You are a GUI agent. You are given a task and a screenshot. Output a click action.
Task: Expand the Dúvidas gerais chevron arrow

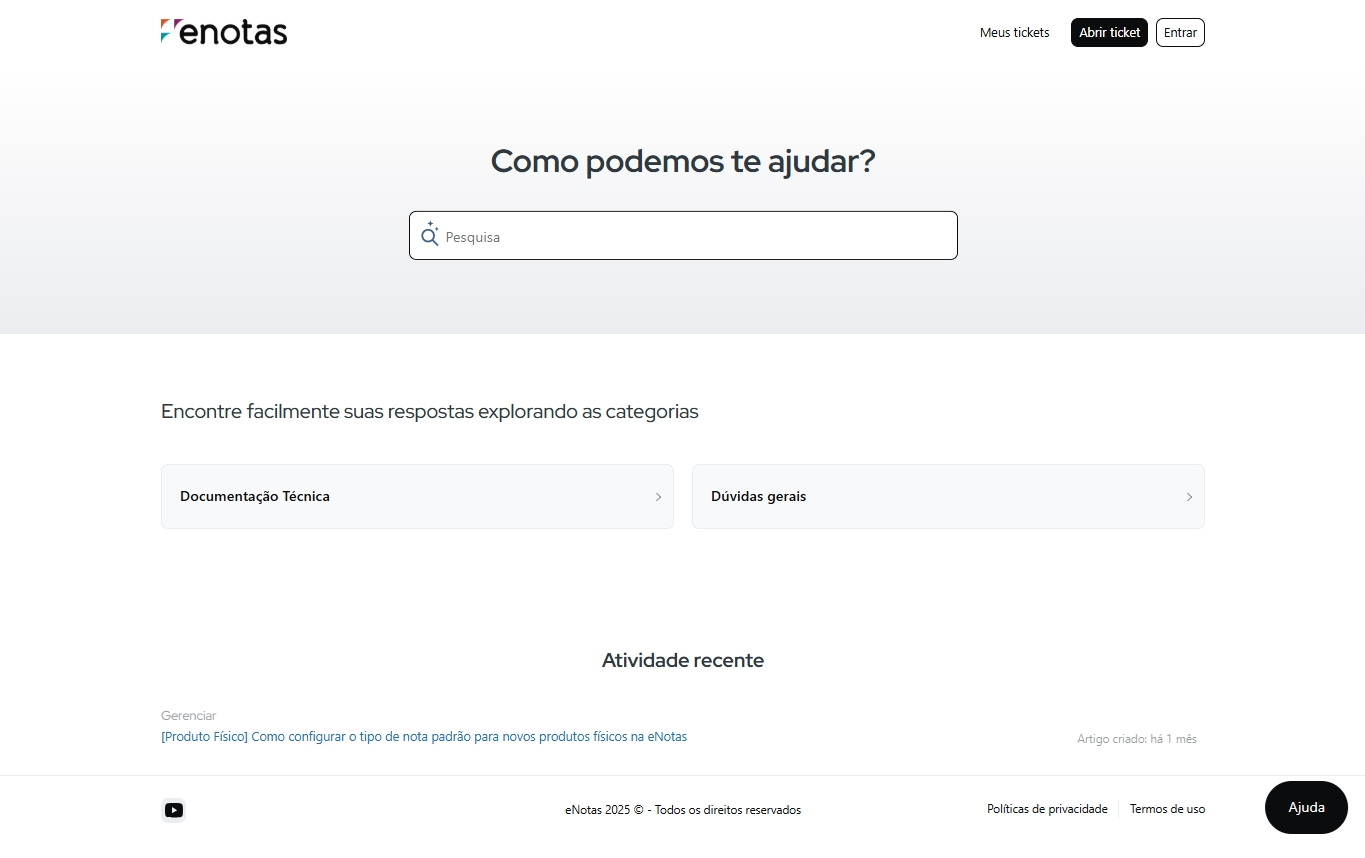pos(1189,497)
